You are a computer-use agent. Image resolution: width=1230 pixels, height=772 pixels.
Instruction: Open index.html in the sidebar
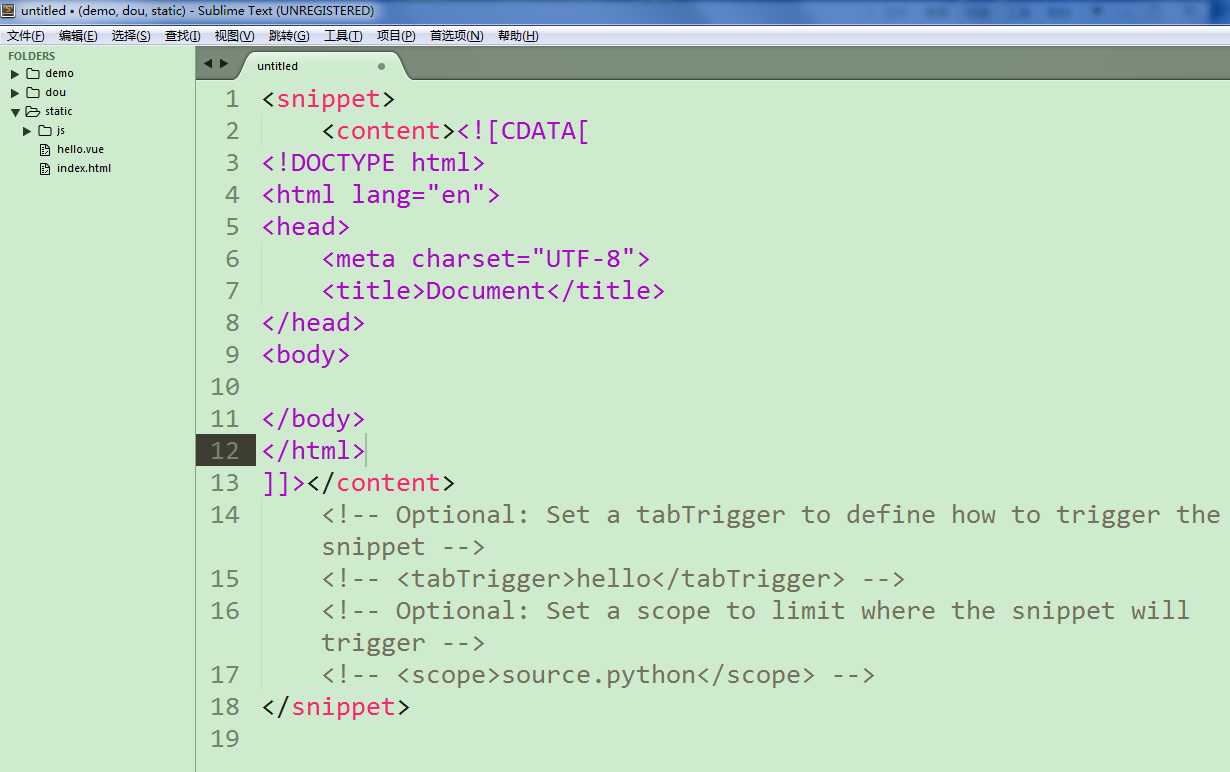(84, 168)
